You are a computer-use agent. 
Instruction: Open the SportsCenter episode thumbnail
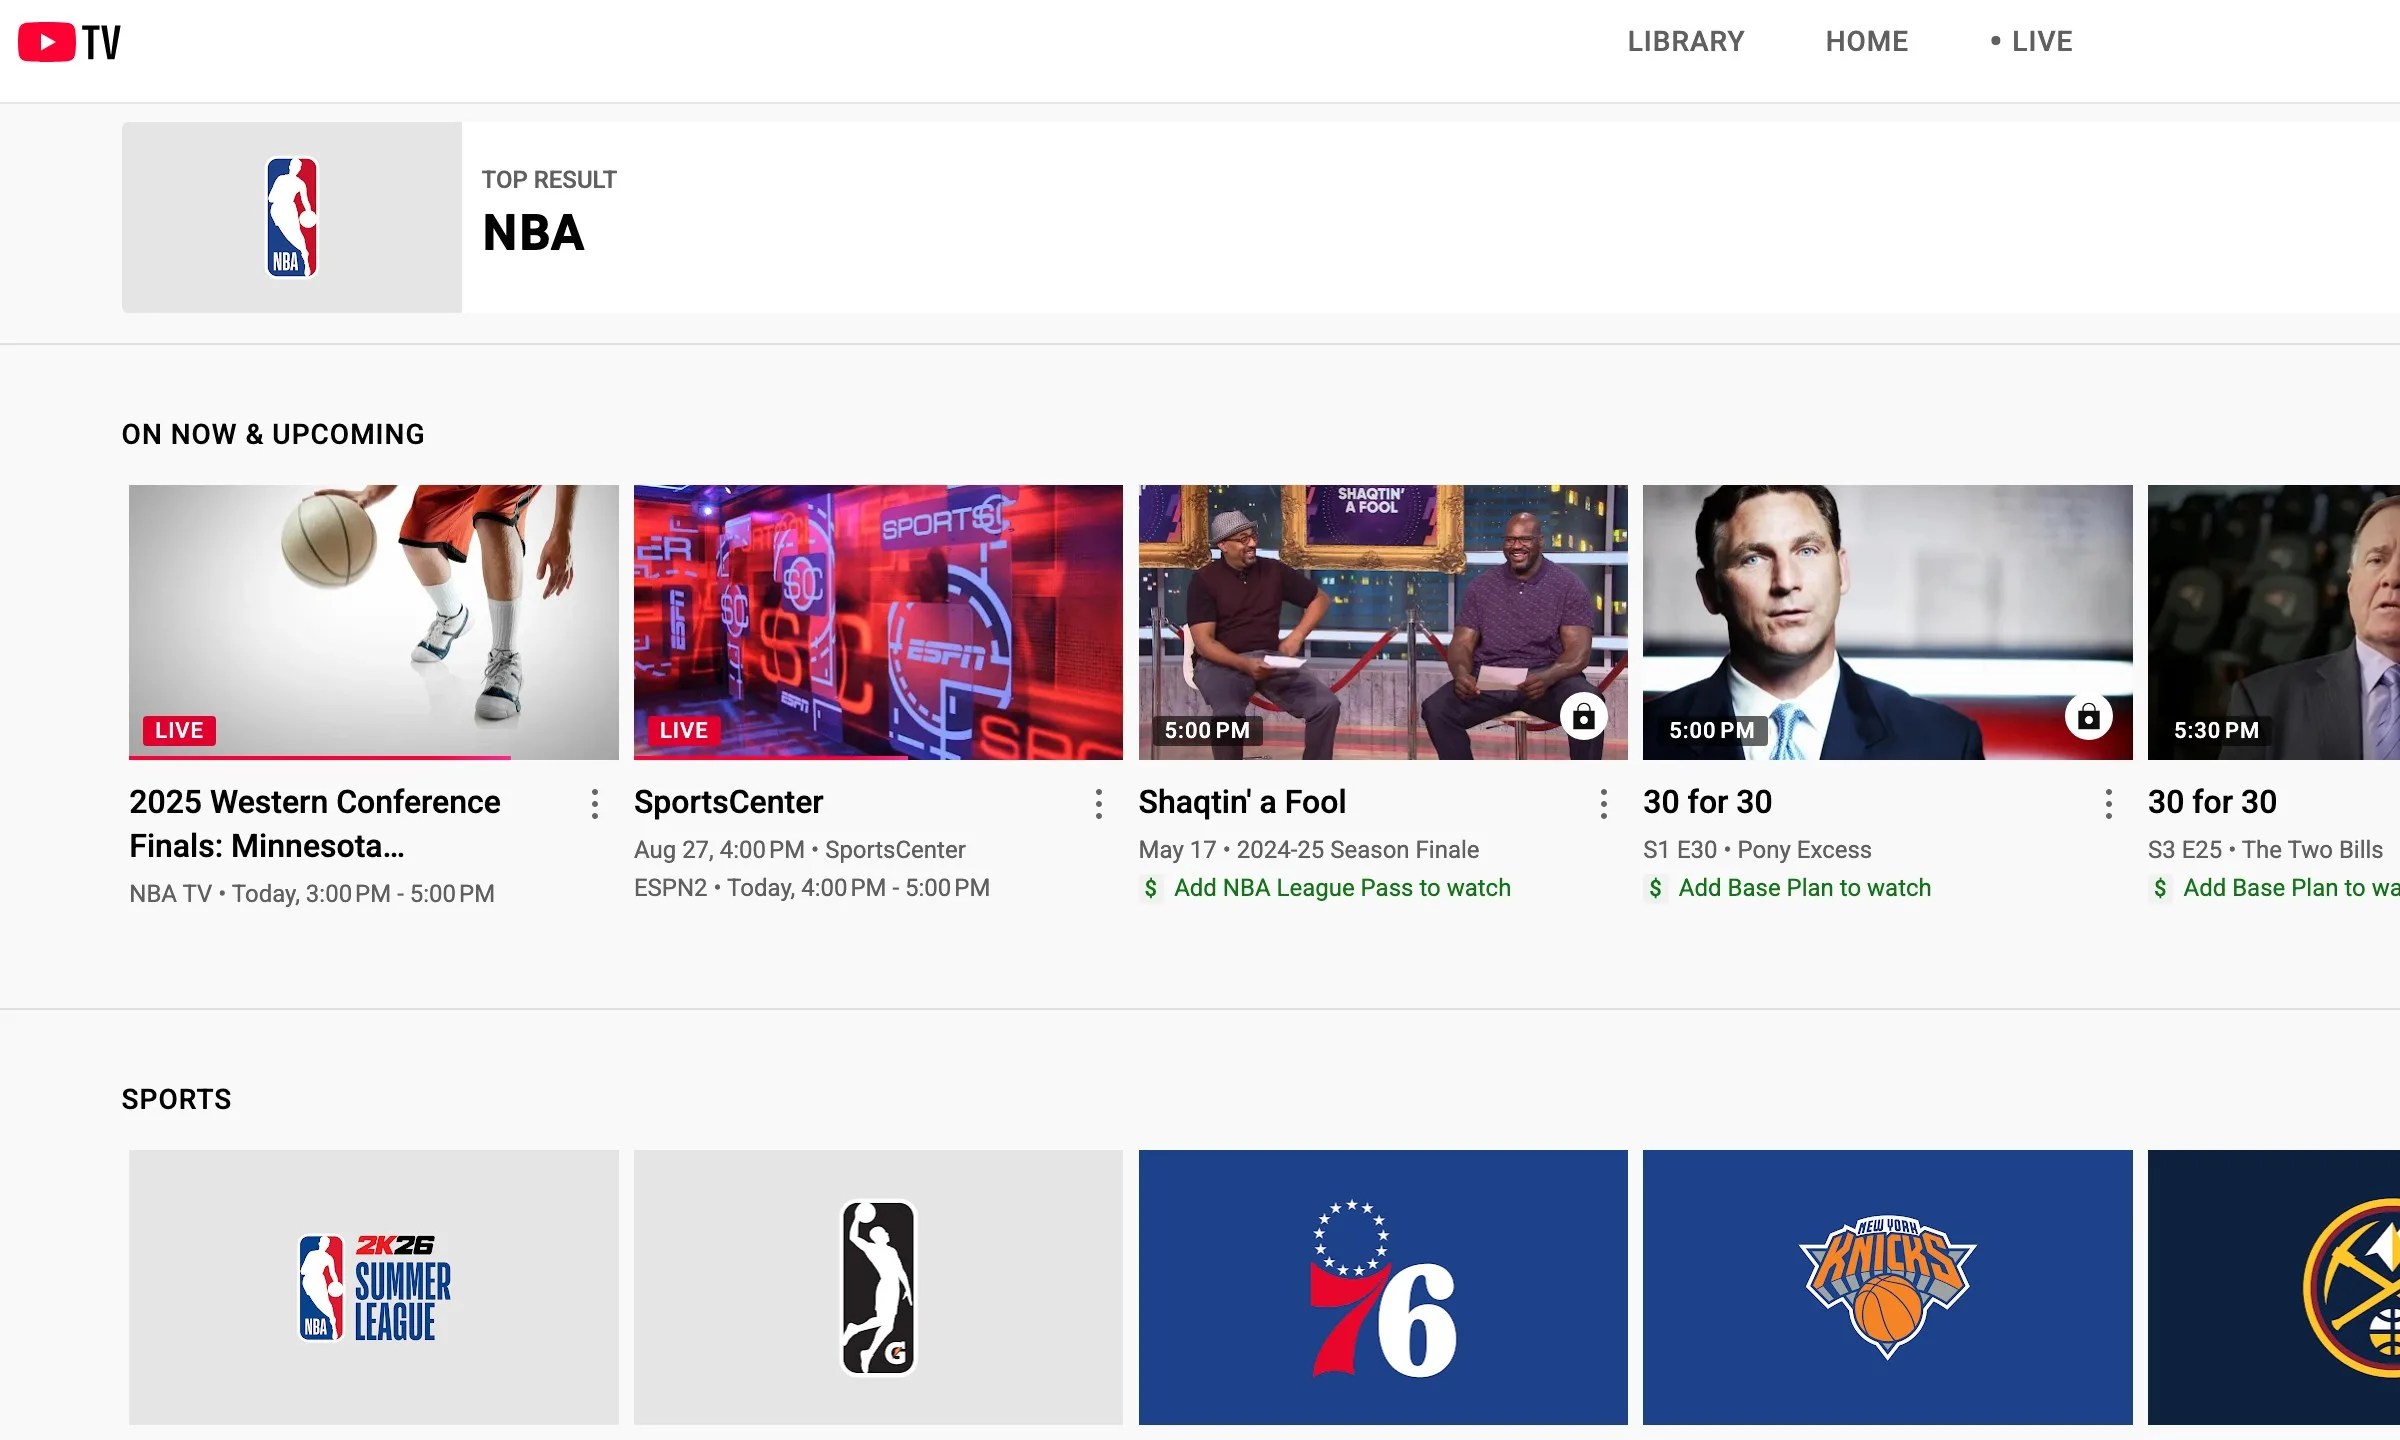tap(877, 620)
